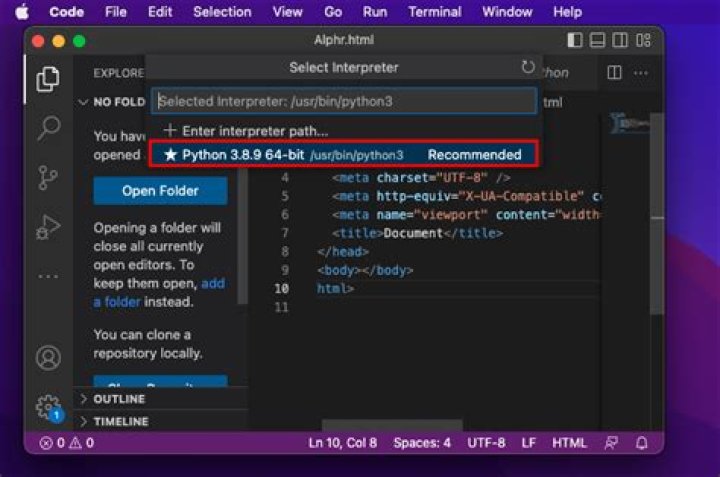Expand the OUTLINE section

click(x=120, y=399)
